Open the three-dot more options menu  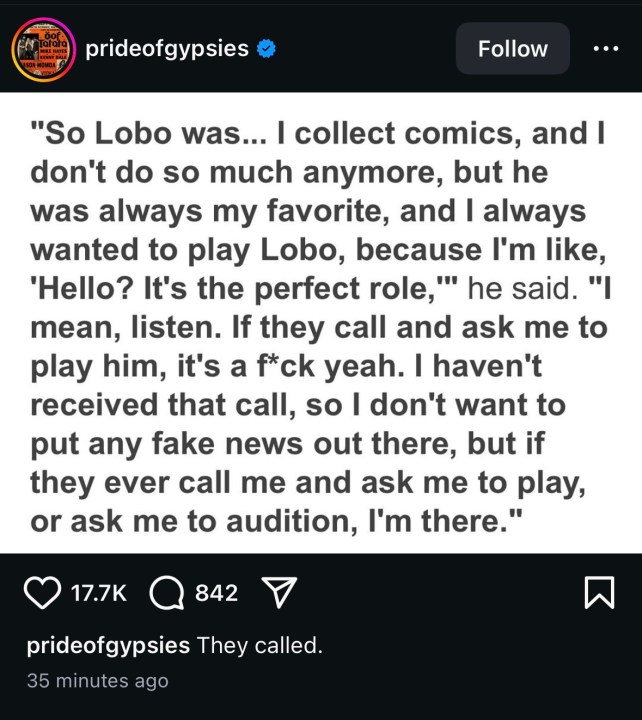(x=606, y=48)
